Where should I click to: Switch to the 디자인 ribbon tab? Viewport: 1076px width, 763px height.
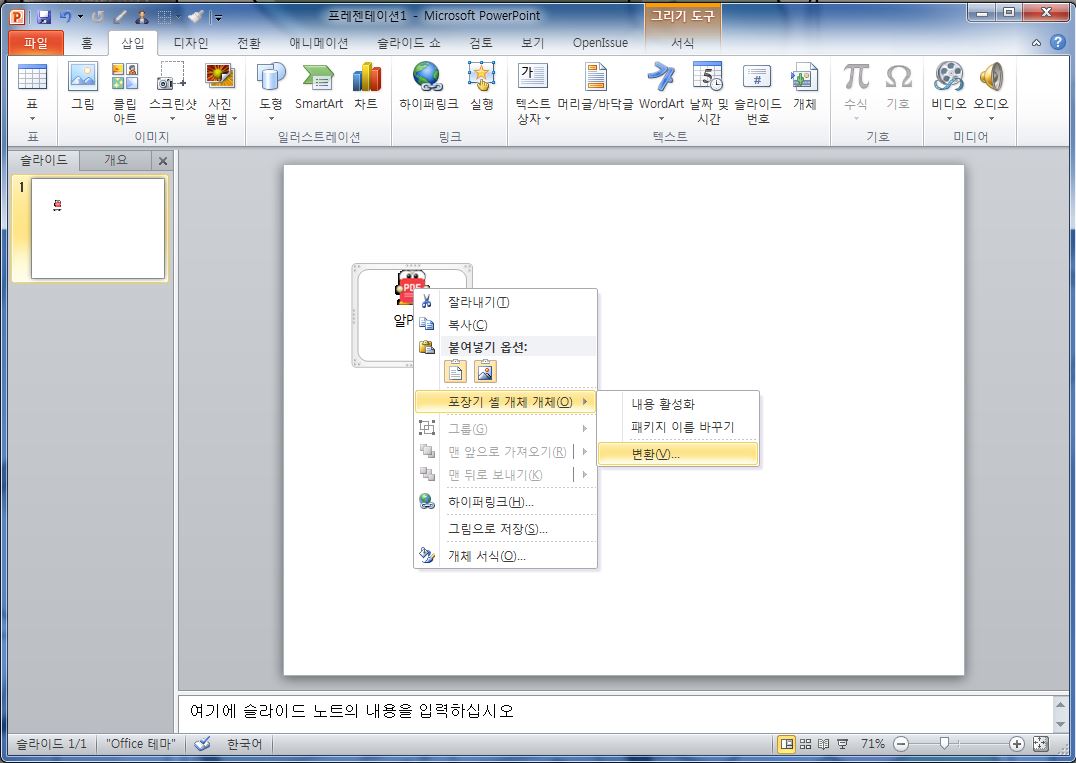click(x=191, y=43)
